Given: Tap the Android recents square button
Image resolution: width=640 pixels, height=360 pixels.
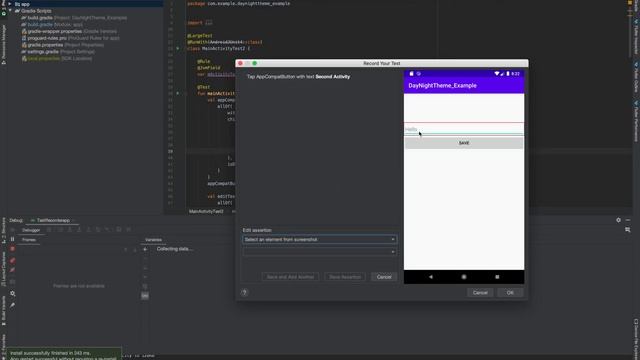Looking at the screenshot, I should pos(497,277).
